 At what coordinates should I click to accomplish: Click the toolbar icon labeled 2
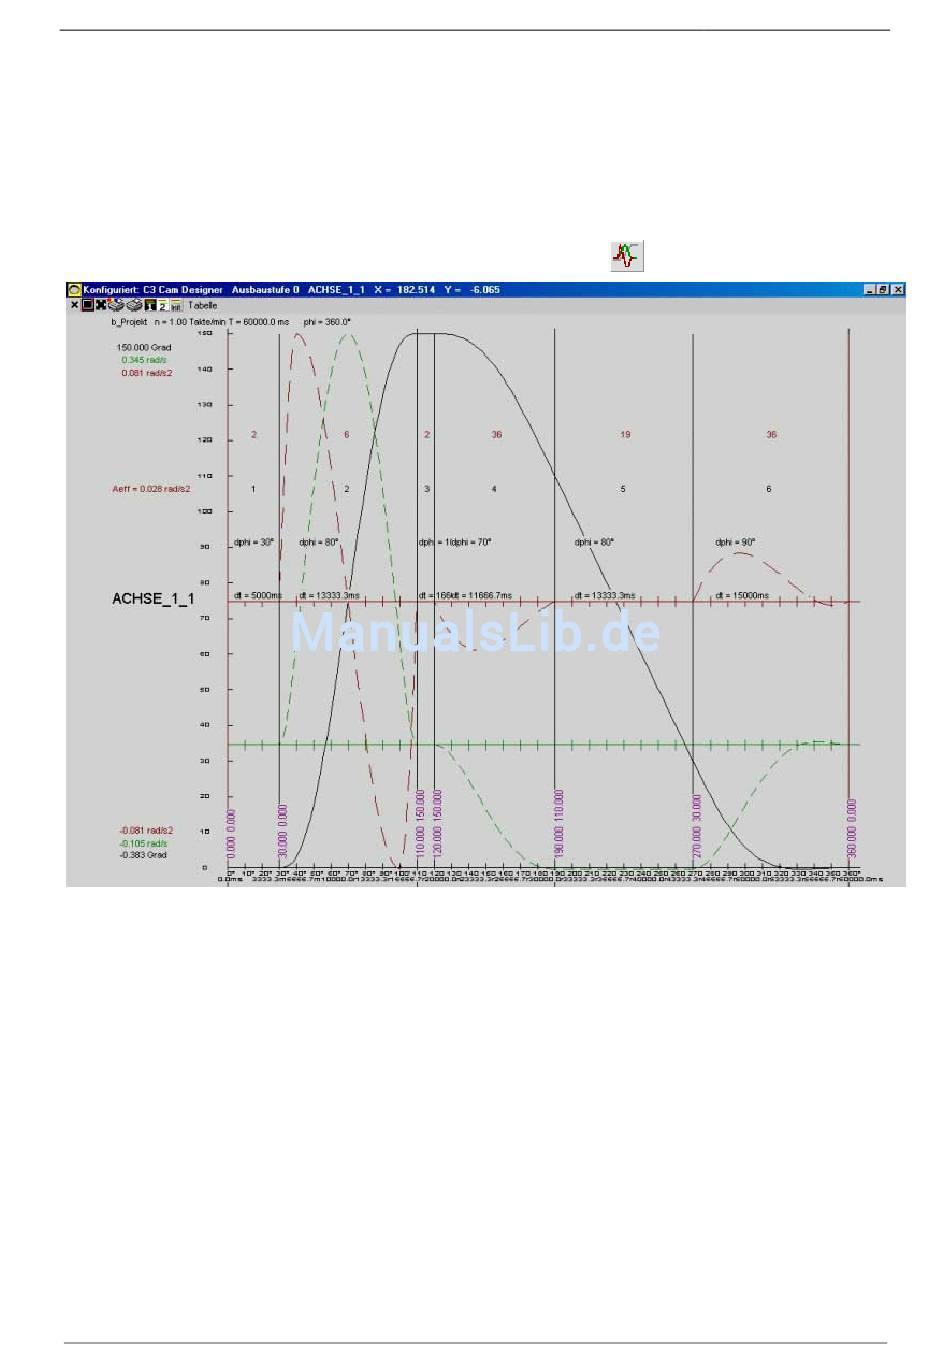coord(162,305)
